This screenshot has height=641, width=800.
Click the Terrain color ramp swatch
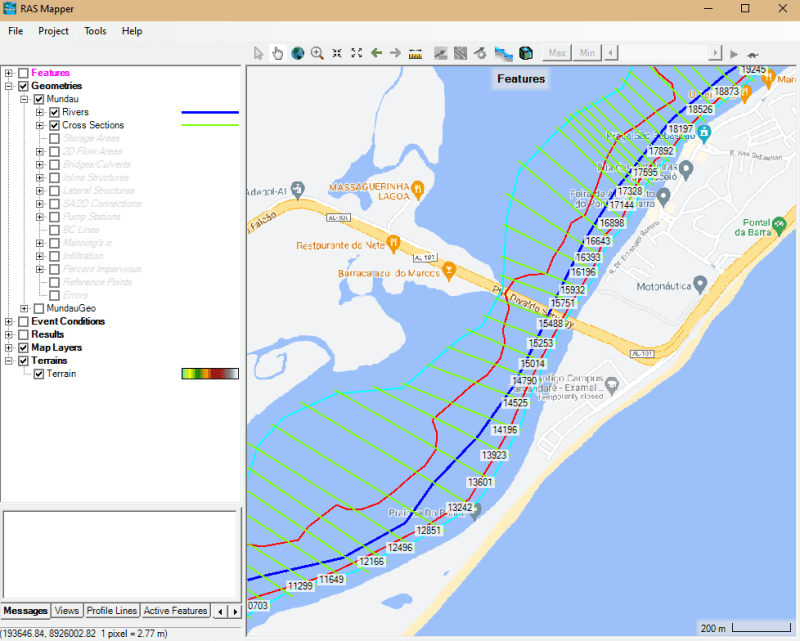coord(210,374)
